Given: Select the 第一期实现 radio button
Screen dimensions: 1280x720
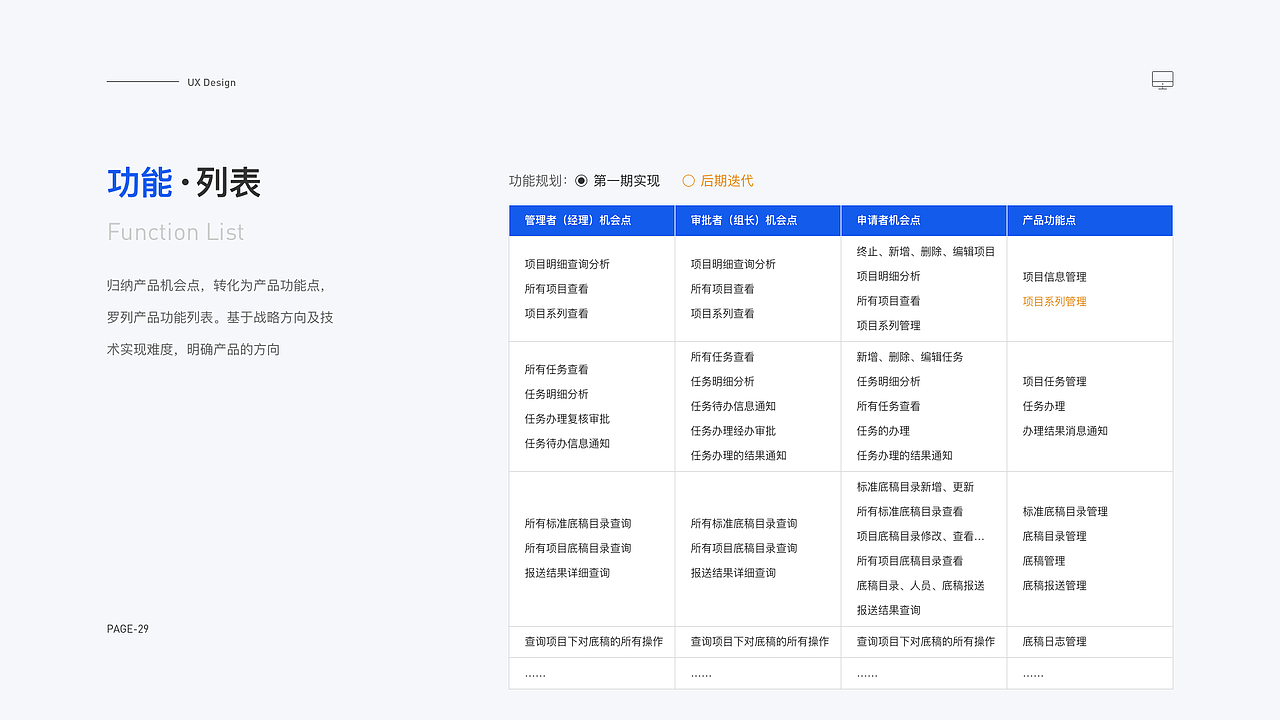Looking at the screenshot, I should tap(581, 181).
